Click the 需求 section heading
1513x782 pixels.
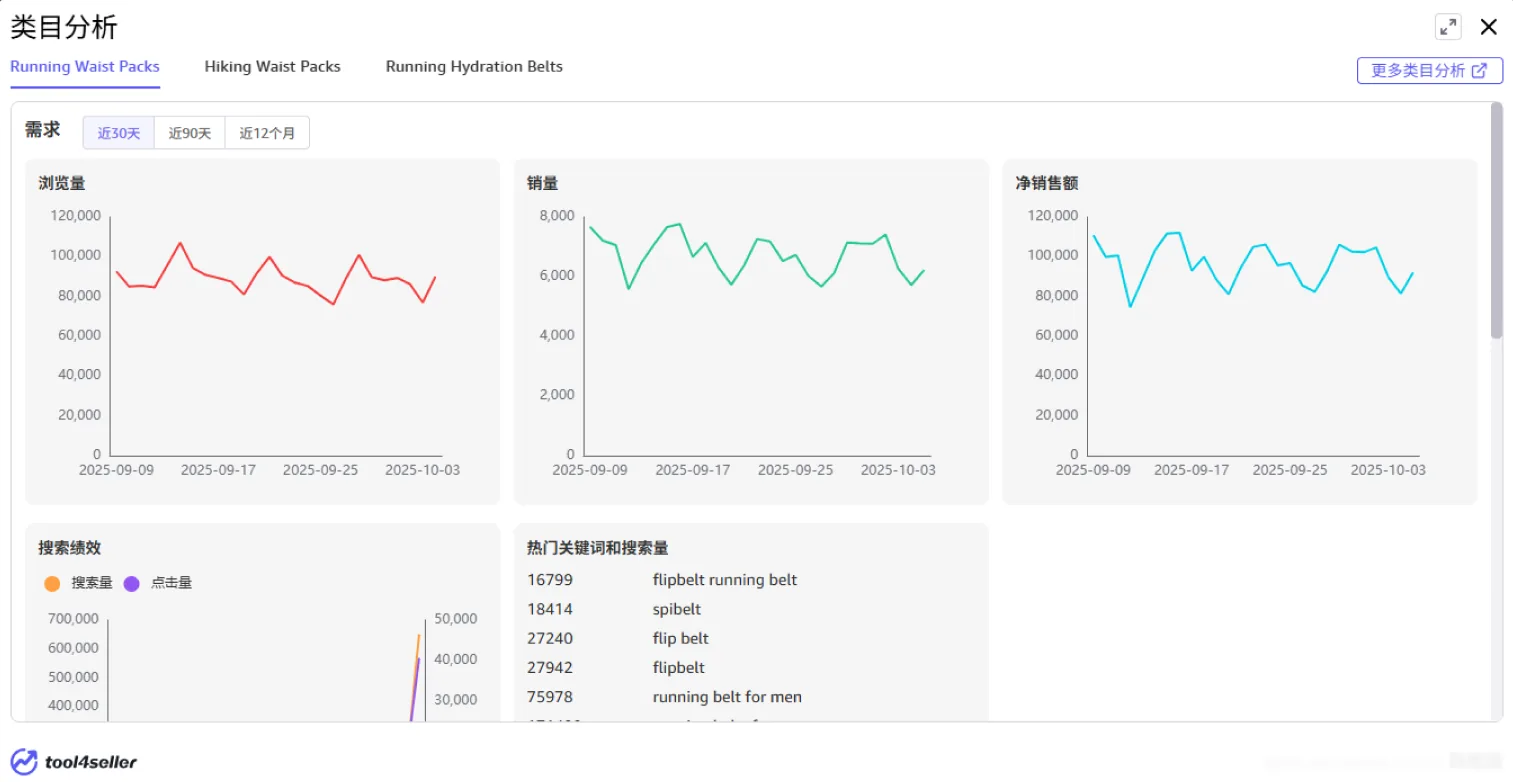click(x=43, y=130)
